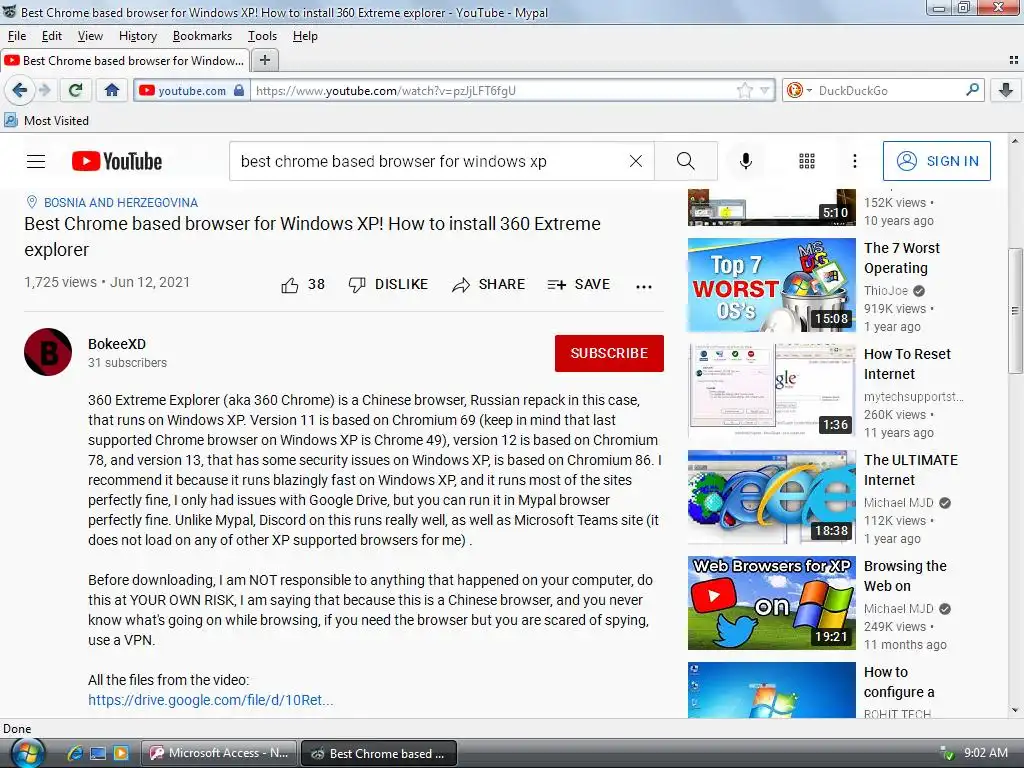Click into the DuckDuckGo search field
Screen dimensions: 1024x768
(889, 90)
